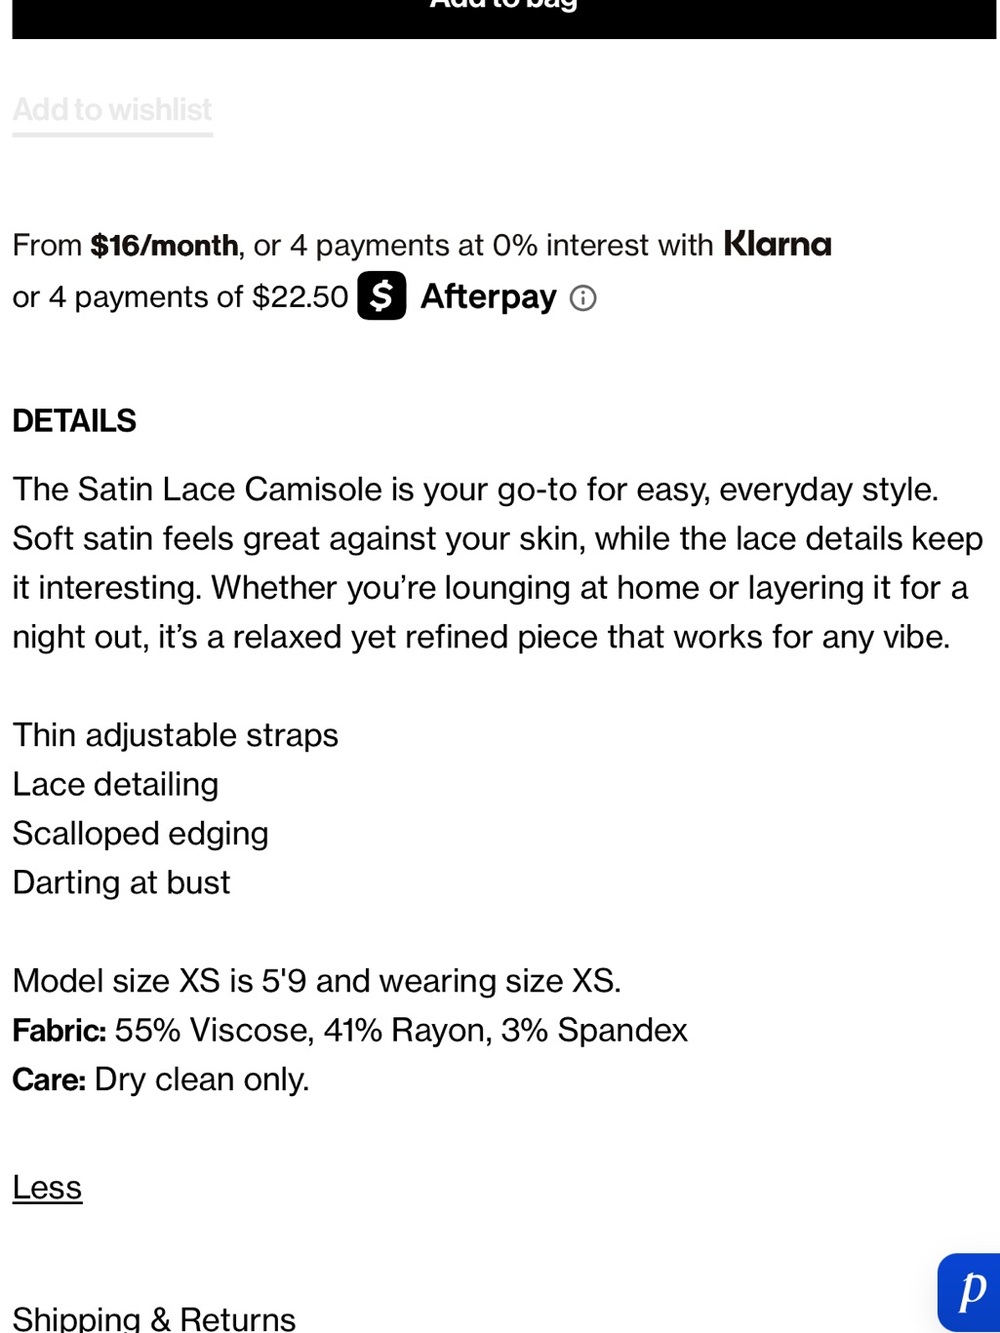The image size is (1000, 1333).
Task: Select the Afterpay logo text
Action: 488,297
